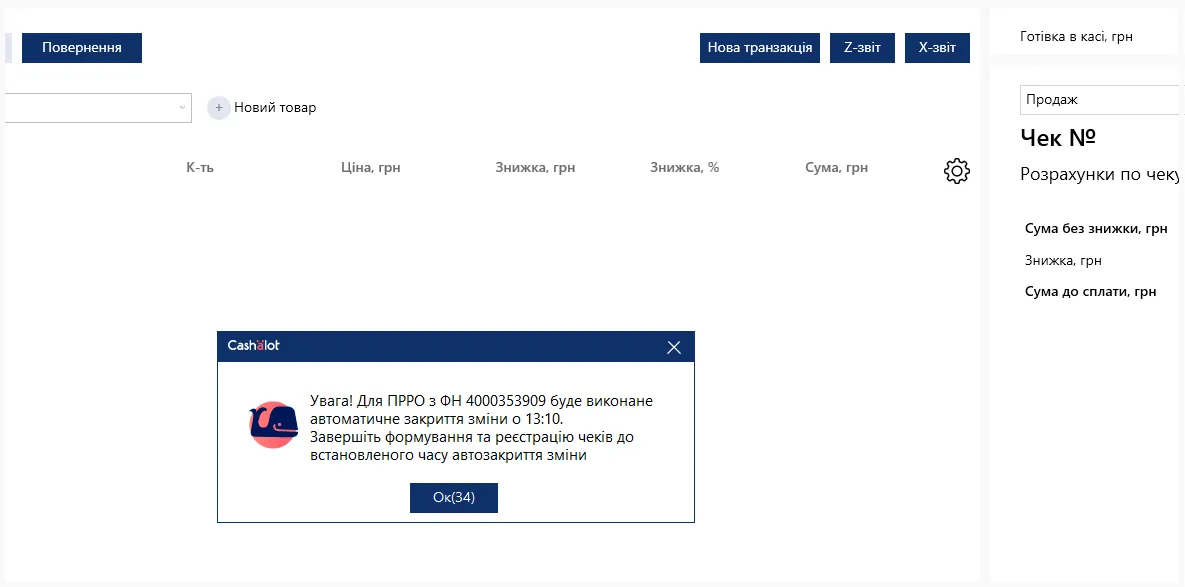The height and width of the screenshot is (587, 1185).
Task: Expand the product search dropdown arrow
Action: pyautogui.click(x=182, y=107)
